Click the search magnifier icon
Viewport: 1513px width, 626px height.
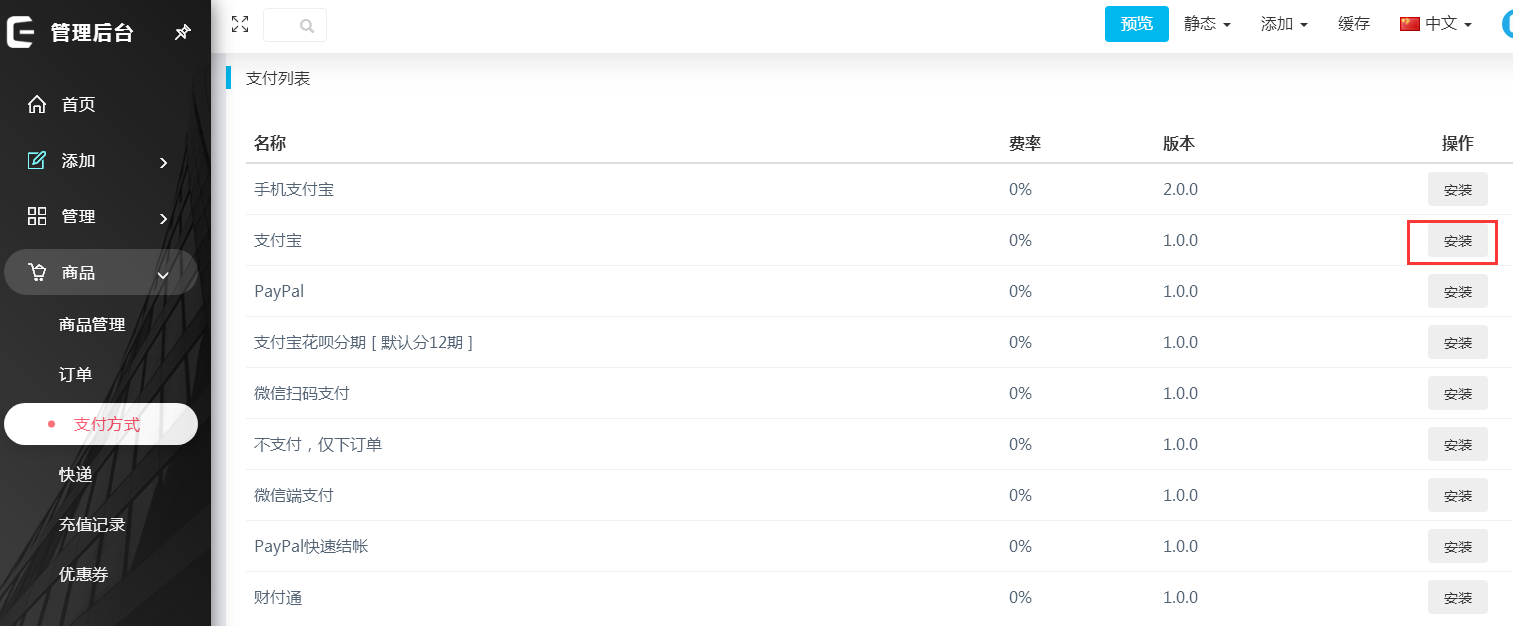pos(307,26)
